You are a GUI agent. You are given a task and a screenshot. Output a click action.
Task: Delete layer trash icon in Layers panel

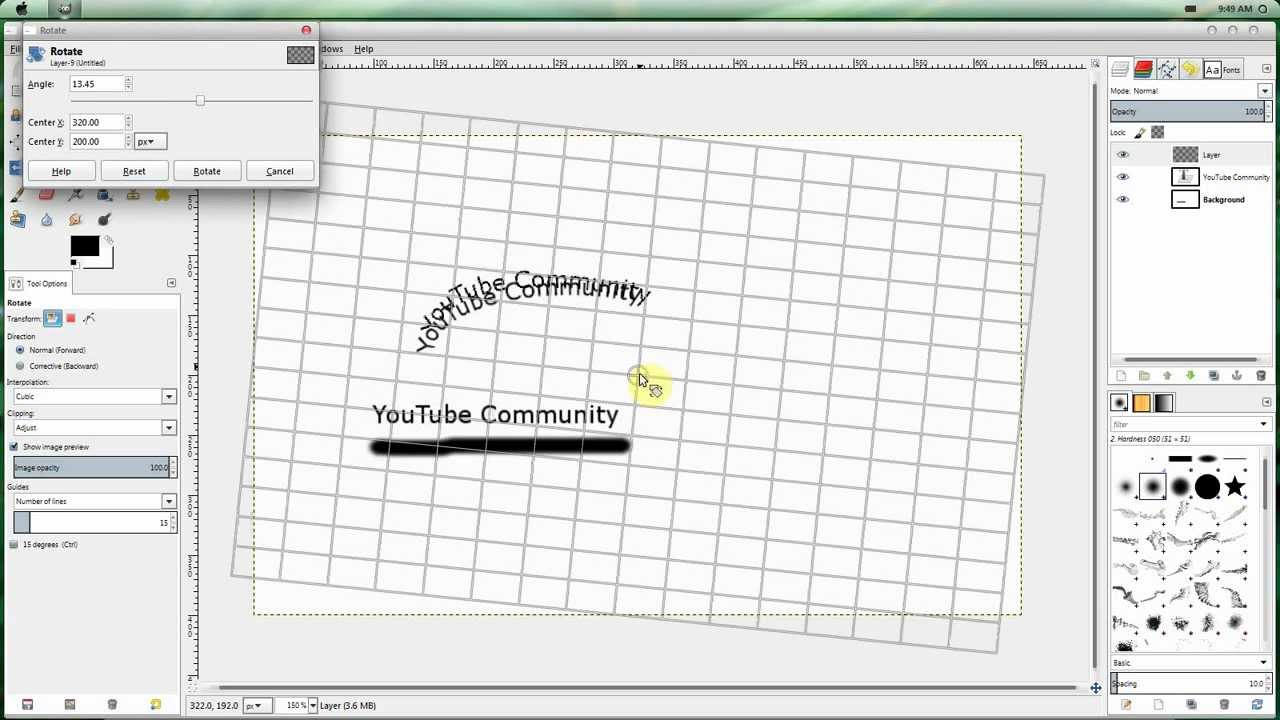pos(1260,376)
